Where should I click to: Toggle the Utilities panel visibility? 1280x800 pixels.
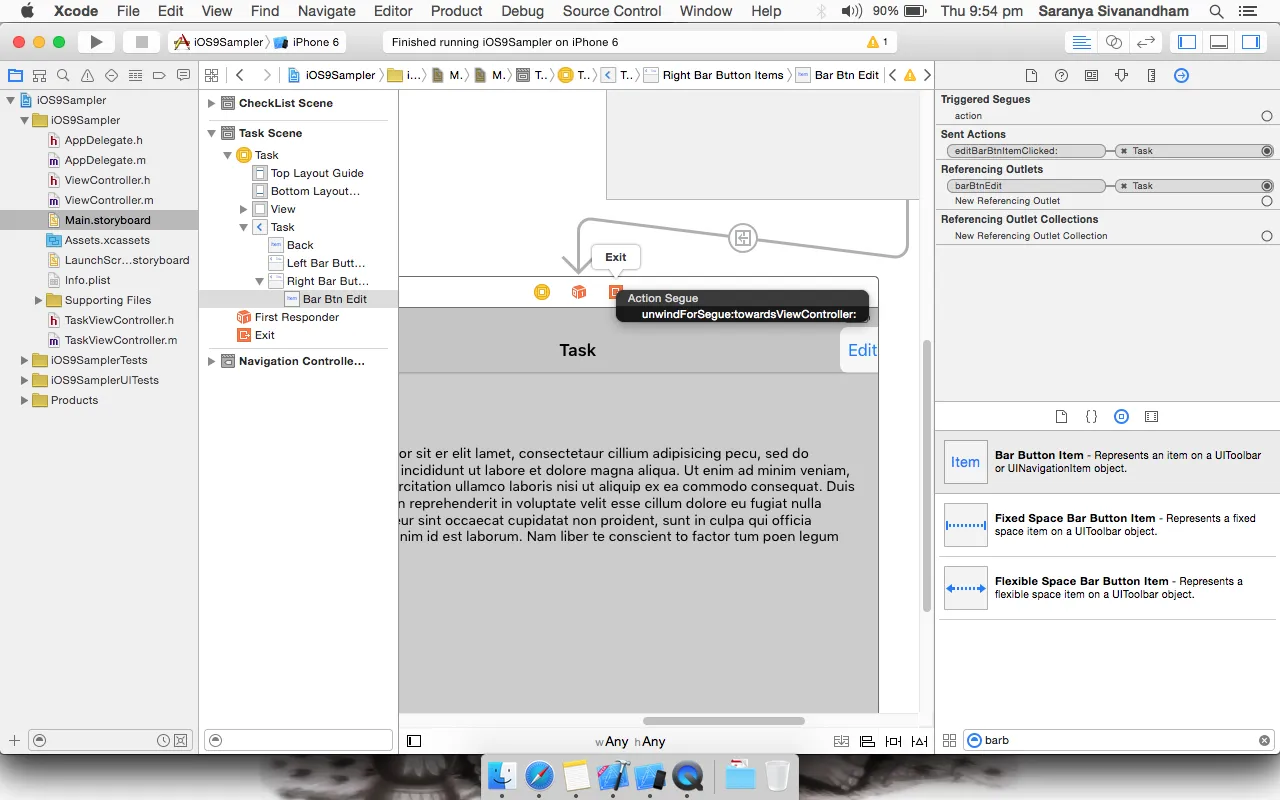pyautogui.click(x=1251, y=42)
